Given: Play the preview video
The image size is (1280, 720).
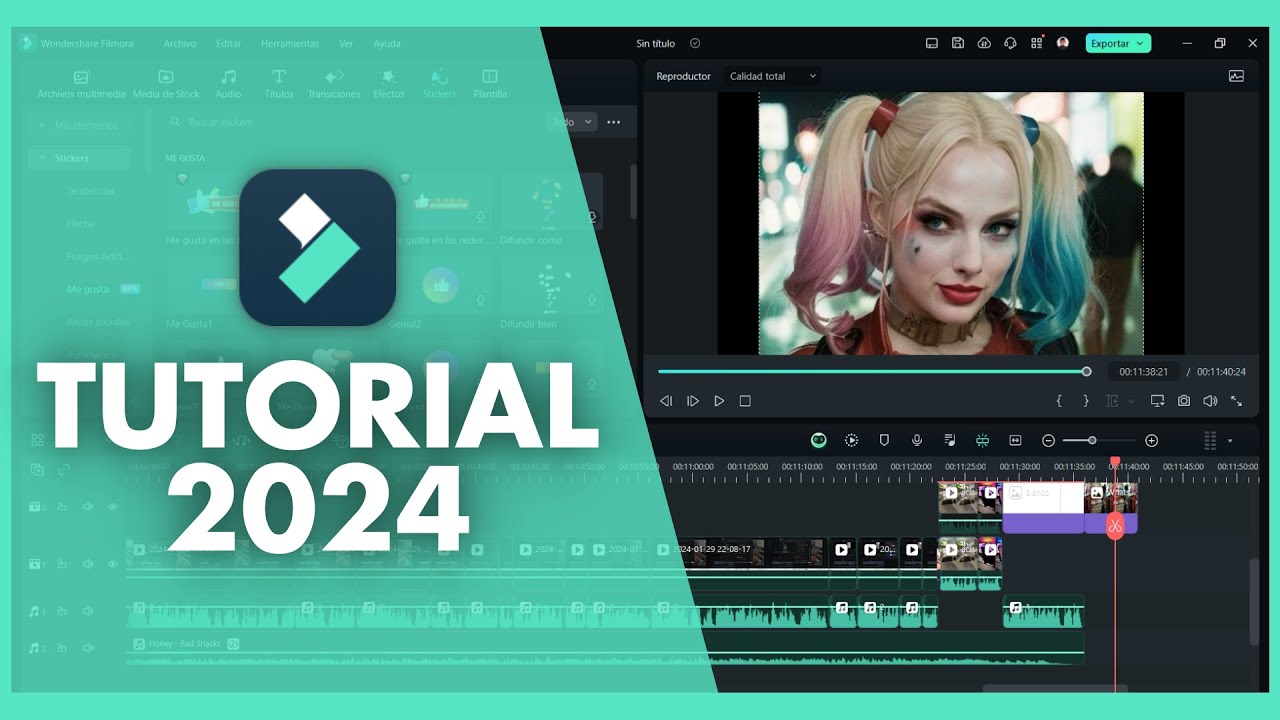Looking at the screenshot, I should coord(719,401).
